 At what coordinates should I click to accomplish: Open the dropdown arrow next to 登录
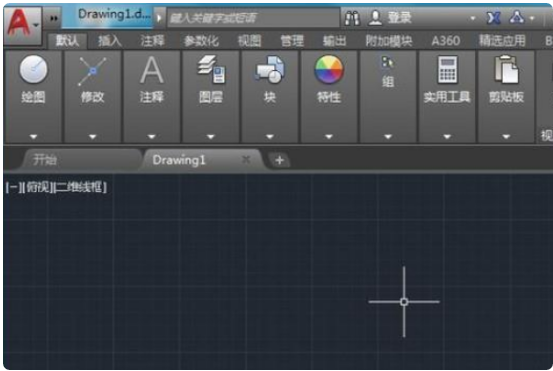[x=473, y=18]
